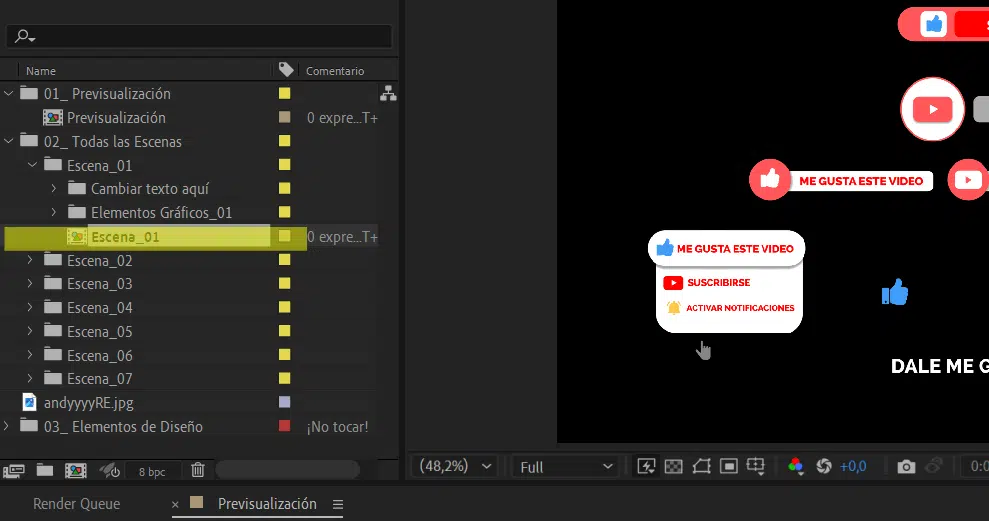Image resolution: width=989 pixels, height=521 pixels.
Task: Expand the Cambiar texto aquí folder
Action: [x=54, y=188]
